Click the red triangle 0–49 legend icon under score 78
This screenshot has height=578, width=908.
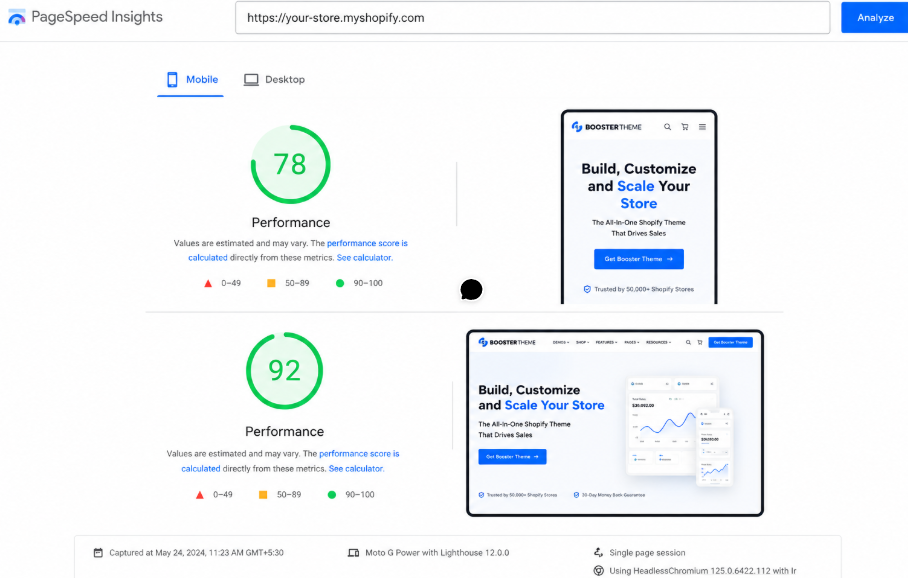pyautogui.click(x=208, y=283)
